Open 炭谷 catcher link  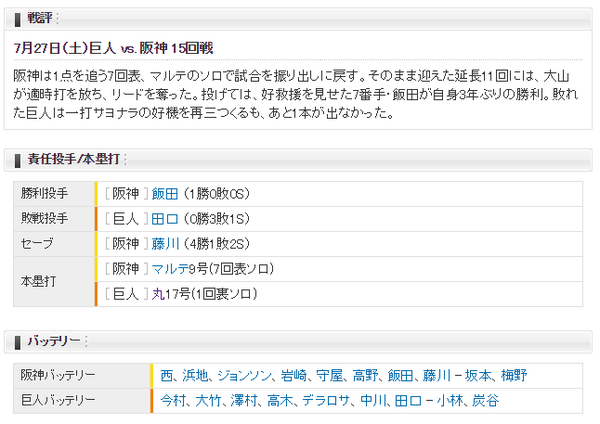click(x=486, y=401)
